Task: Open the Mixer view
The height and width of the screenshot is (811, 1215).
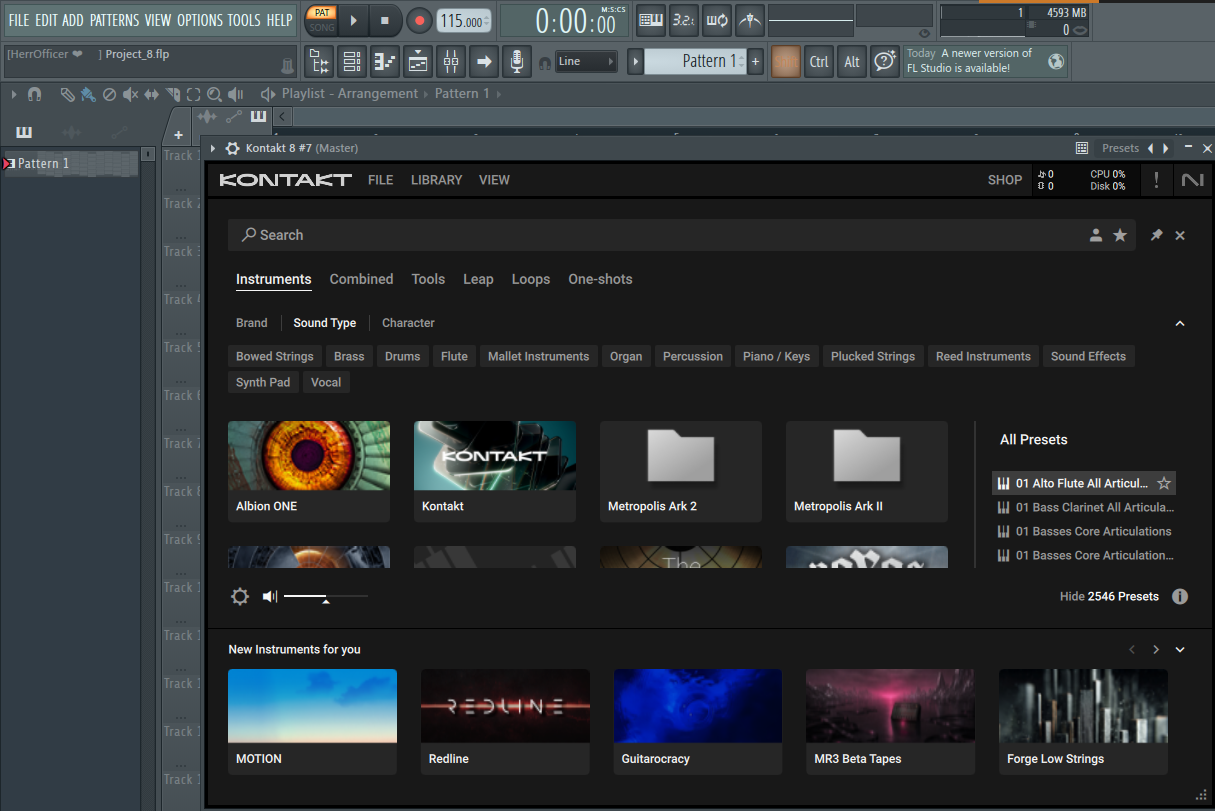Action: [451, 62]
